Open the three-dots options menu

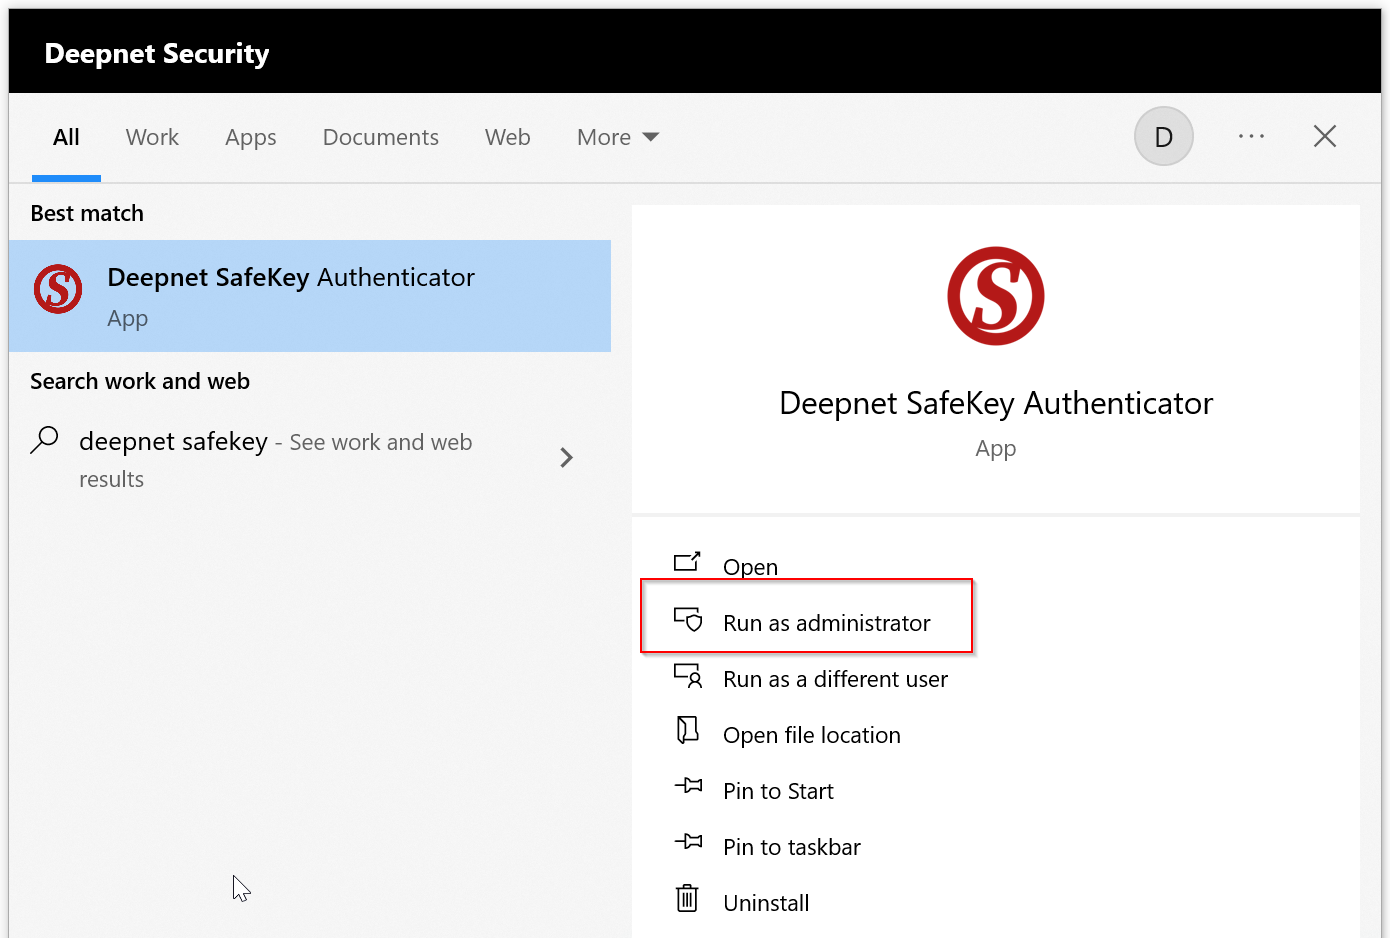(1251, 137)
